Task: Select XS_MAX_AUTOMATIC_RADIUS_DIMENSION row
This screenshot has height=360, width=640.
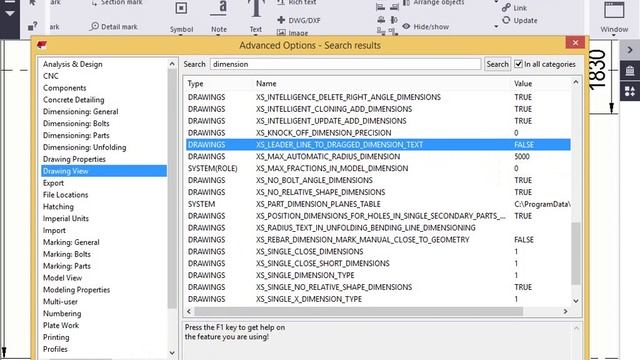Action: (378, 156)
